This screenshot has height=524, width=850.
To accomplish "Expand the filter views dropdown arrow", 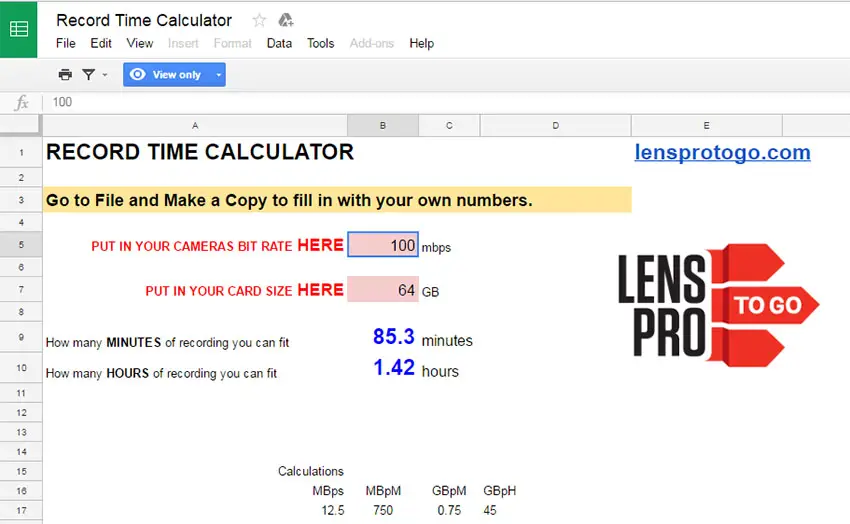I will click(x=105, y=75).
